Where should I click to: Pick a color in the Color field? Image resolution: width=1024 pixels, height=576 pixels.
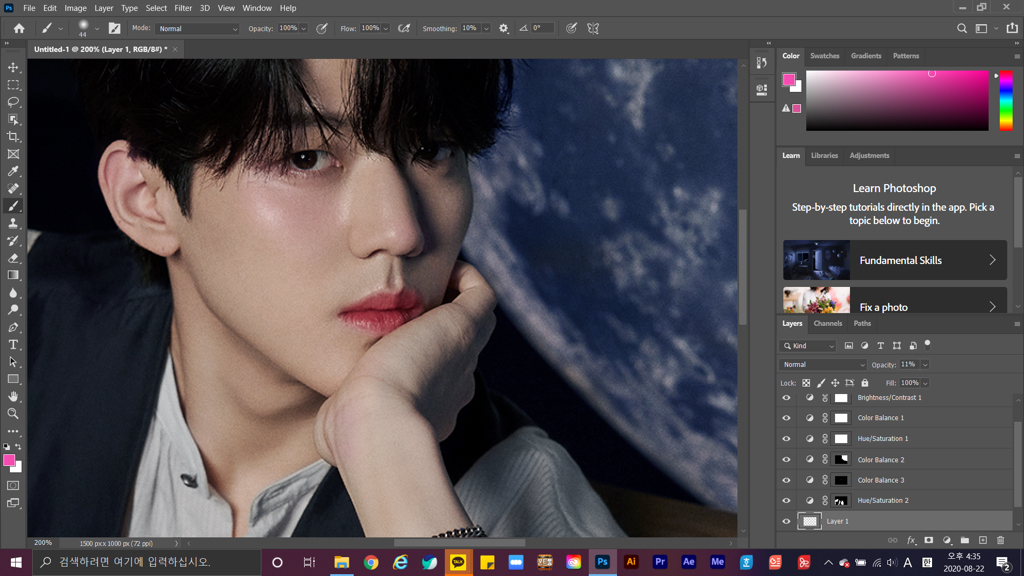[897, 101]
